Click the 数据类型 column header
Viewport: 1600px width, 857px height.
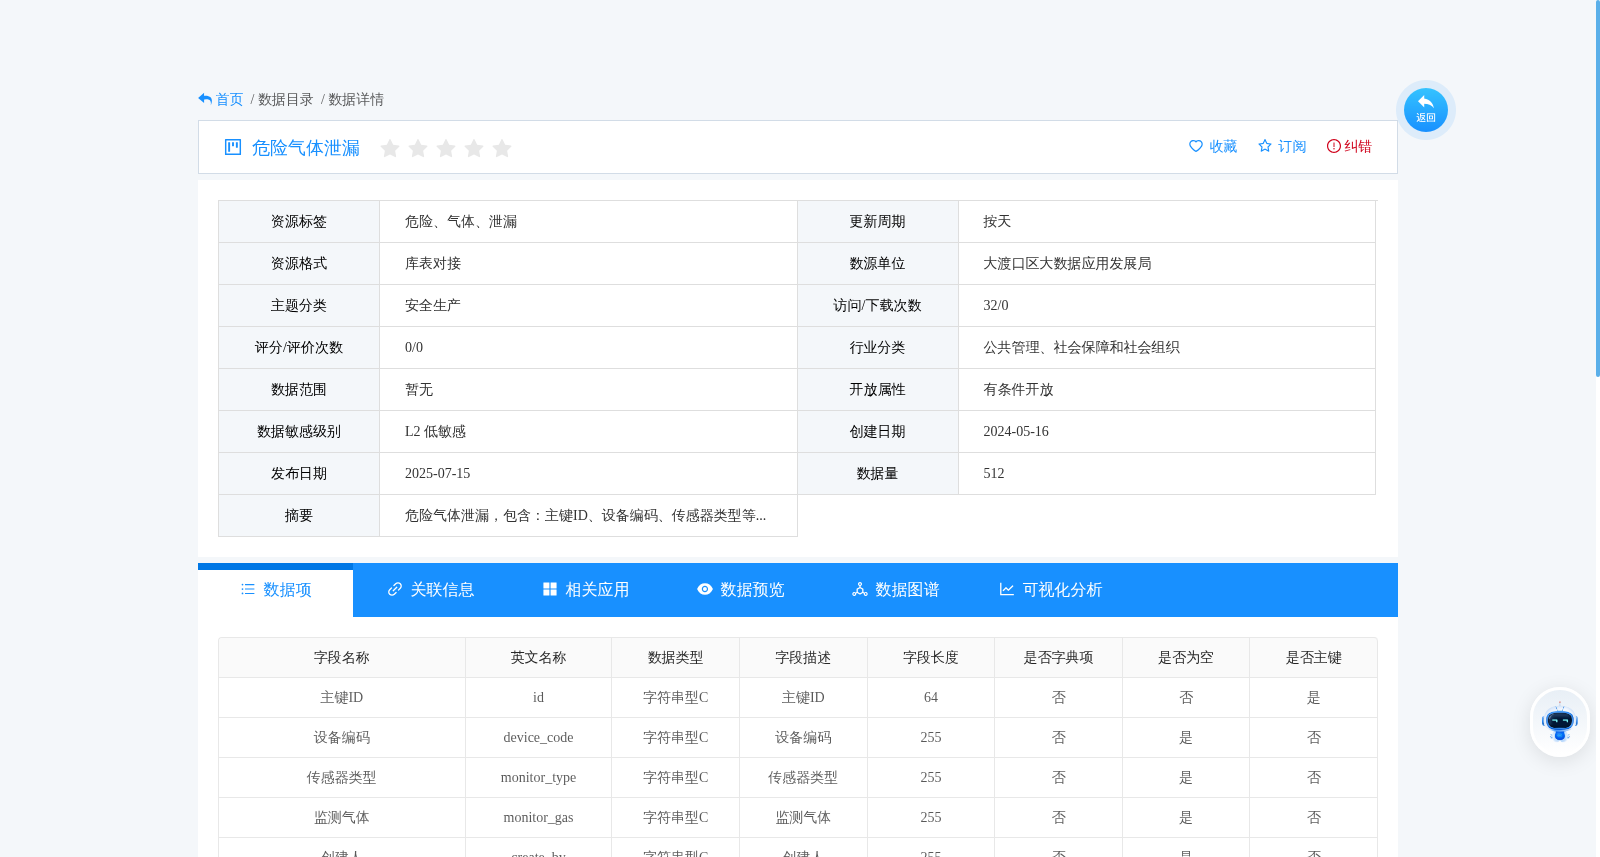675,658
